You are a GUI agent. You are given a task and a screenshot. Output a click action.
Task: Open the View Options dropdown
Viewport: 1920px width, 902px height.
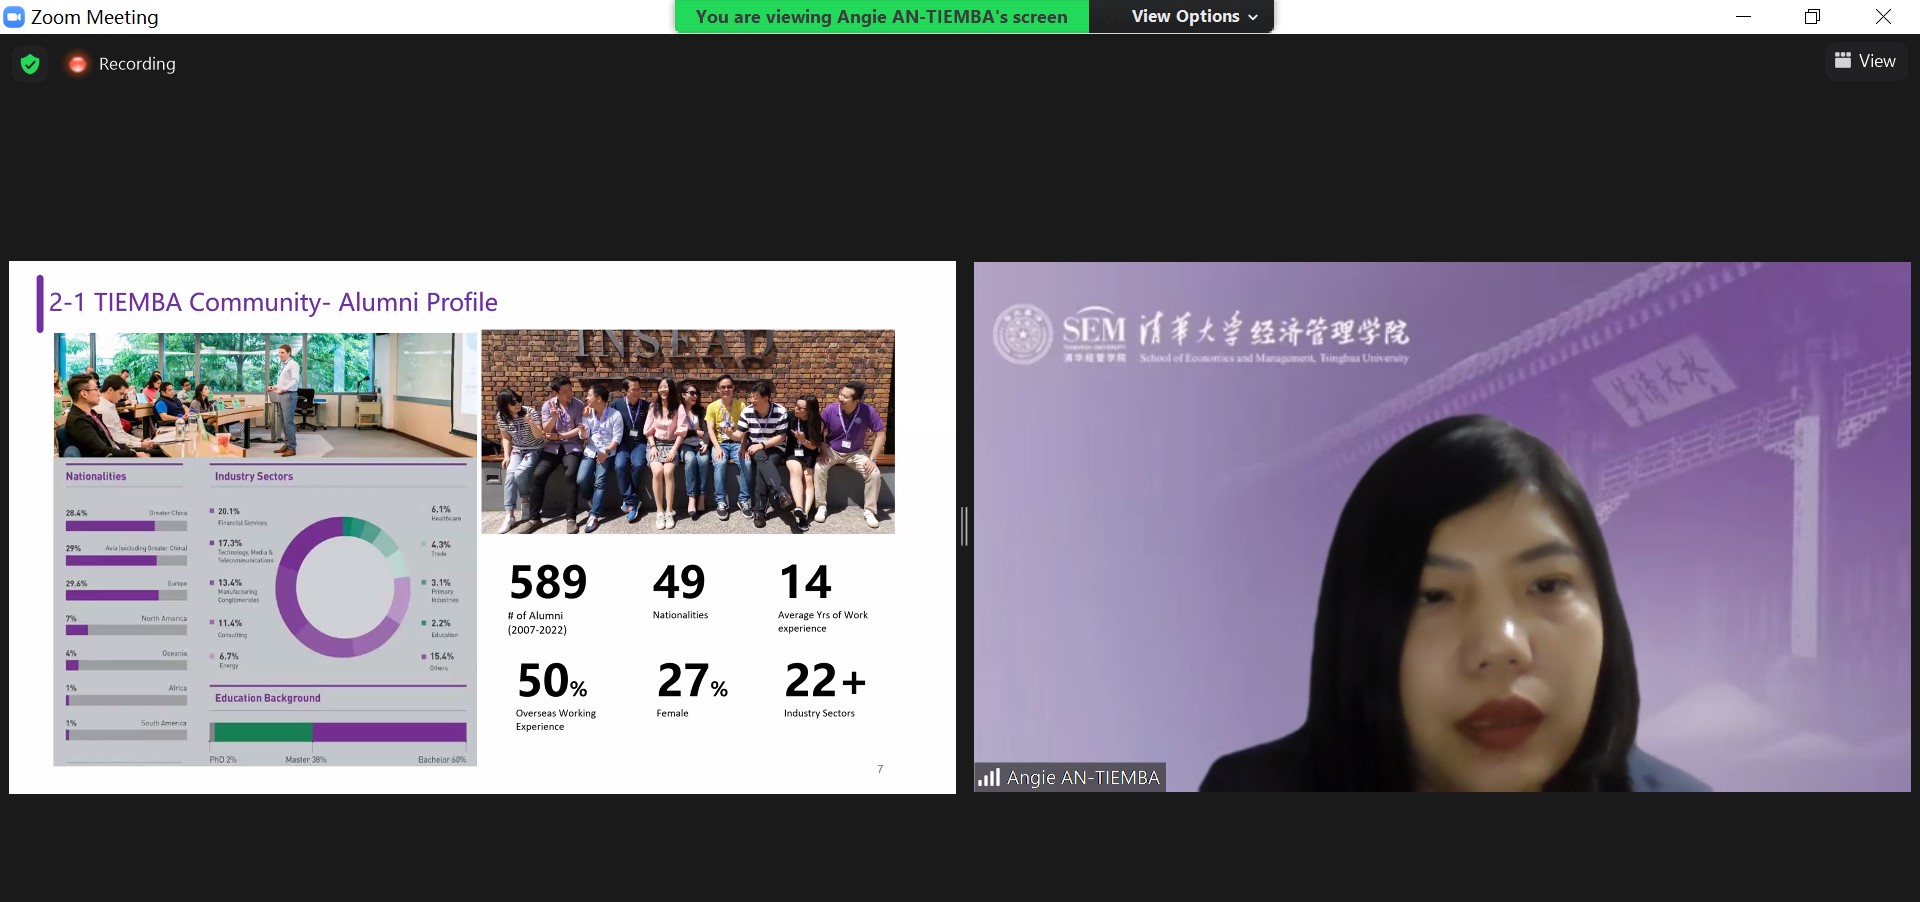(1185, 17)
